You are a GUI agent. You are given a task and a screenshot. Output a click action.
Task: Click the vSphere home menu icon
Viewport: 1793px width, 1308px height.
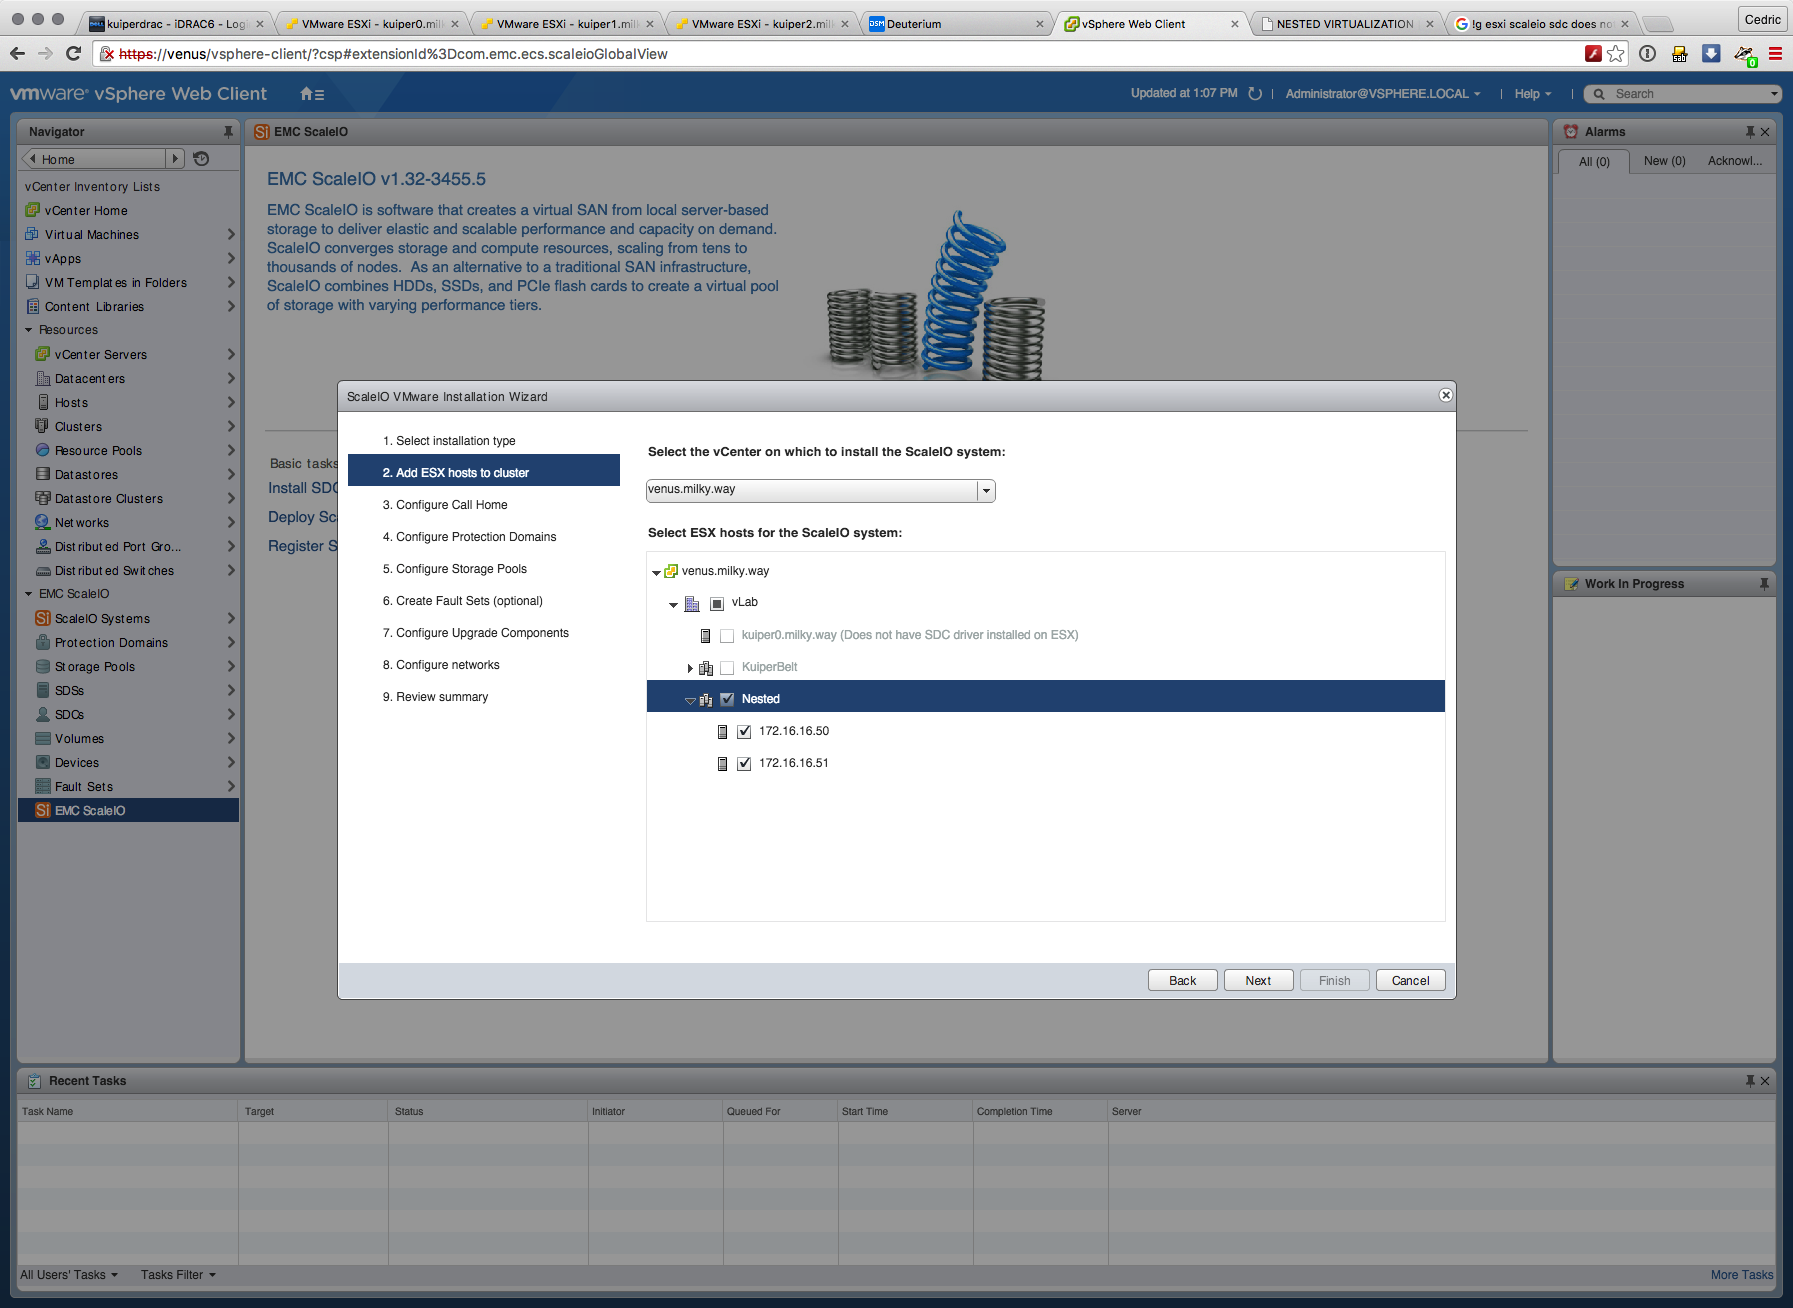tap(311, 94)
